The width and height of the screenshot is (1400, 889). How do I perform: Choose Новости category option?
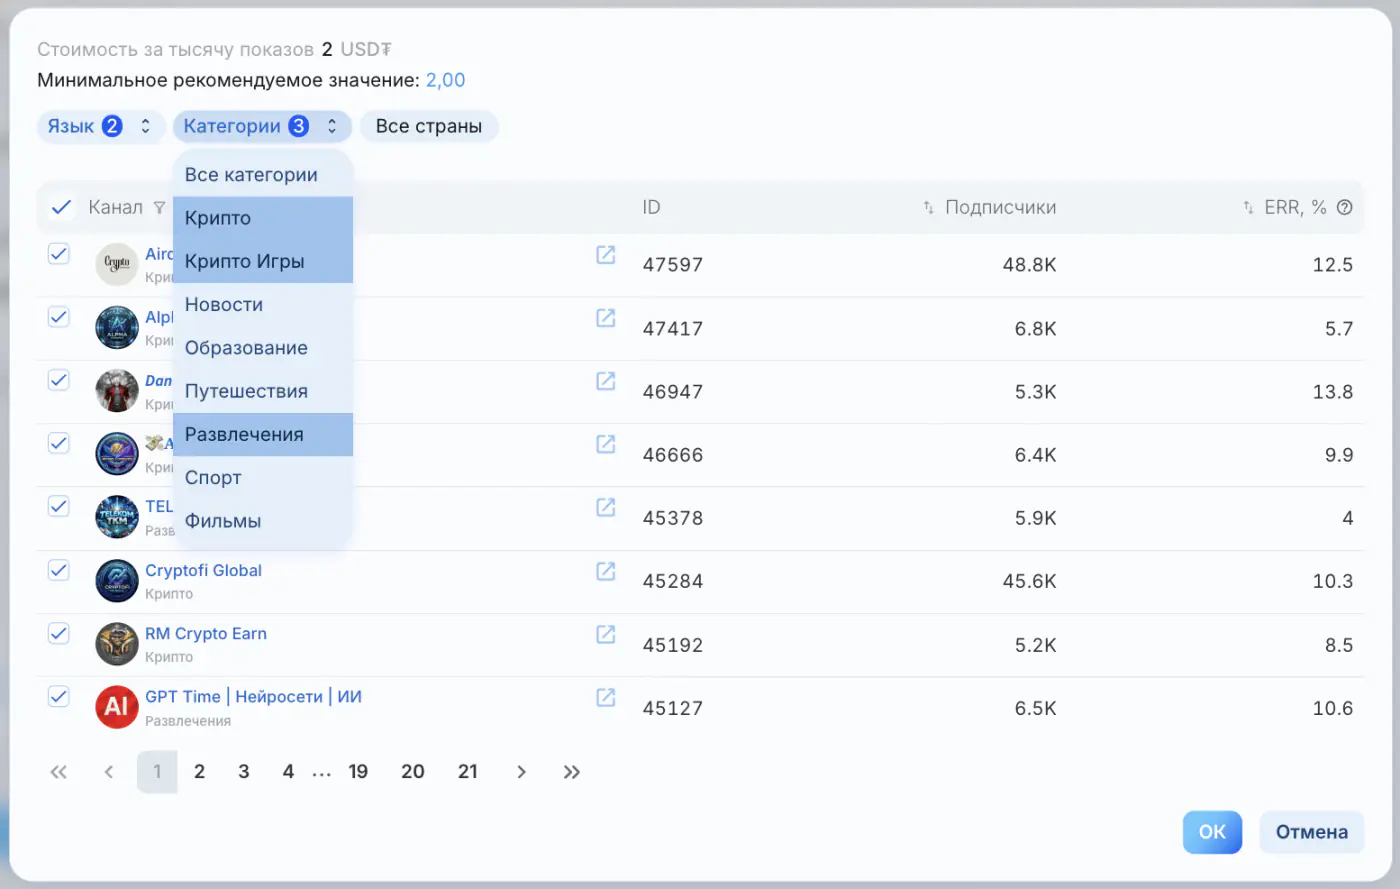click(x=263, y=305)
